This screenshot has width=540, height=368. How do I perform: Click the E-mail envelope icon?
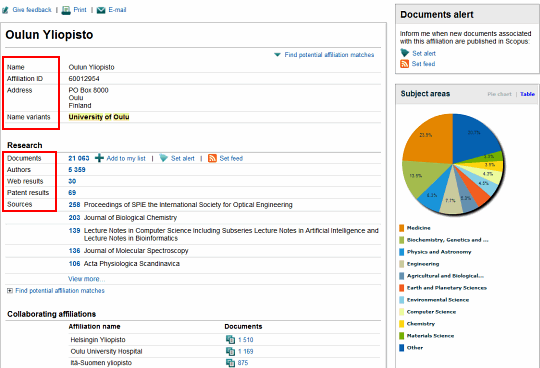click(101, 10)
